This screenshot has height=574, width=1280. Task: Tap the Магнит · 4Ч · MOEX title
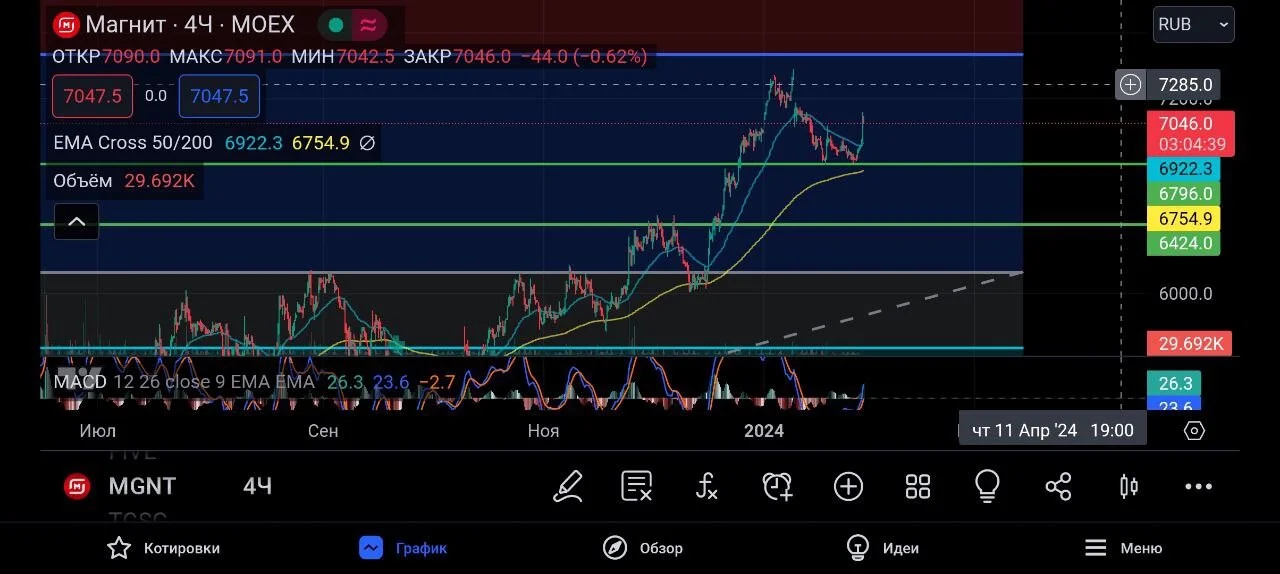pos(190,25)
